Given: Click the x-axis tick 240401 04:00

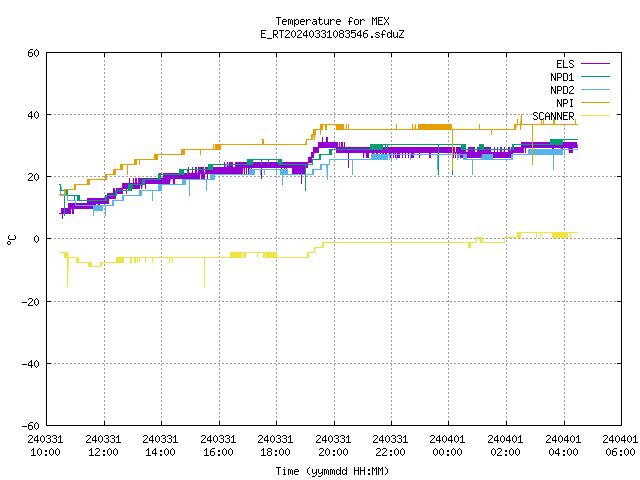Looking at the screenshot, I should coord(564,446).
